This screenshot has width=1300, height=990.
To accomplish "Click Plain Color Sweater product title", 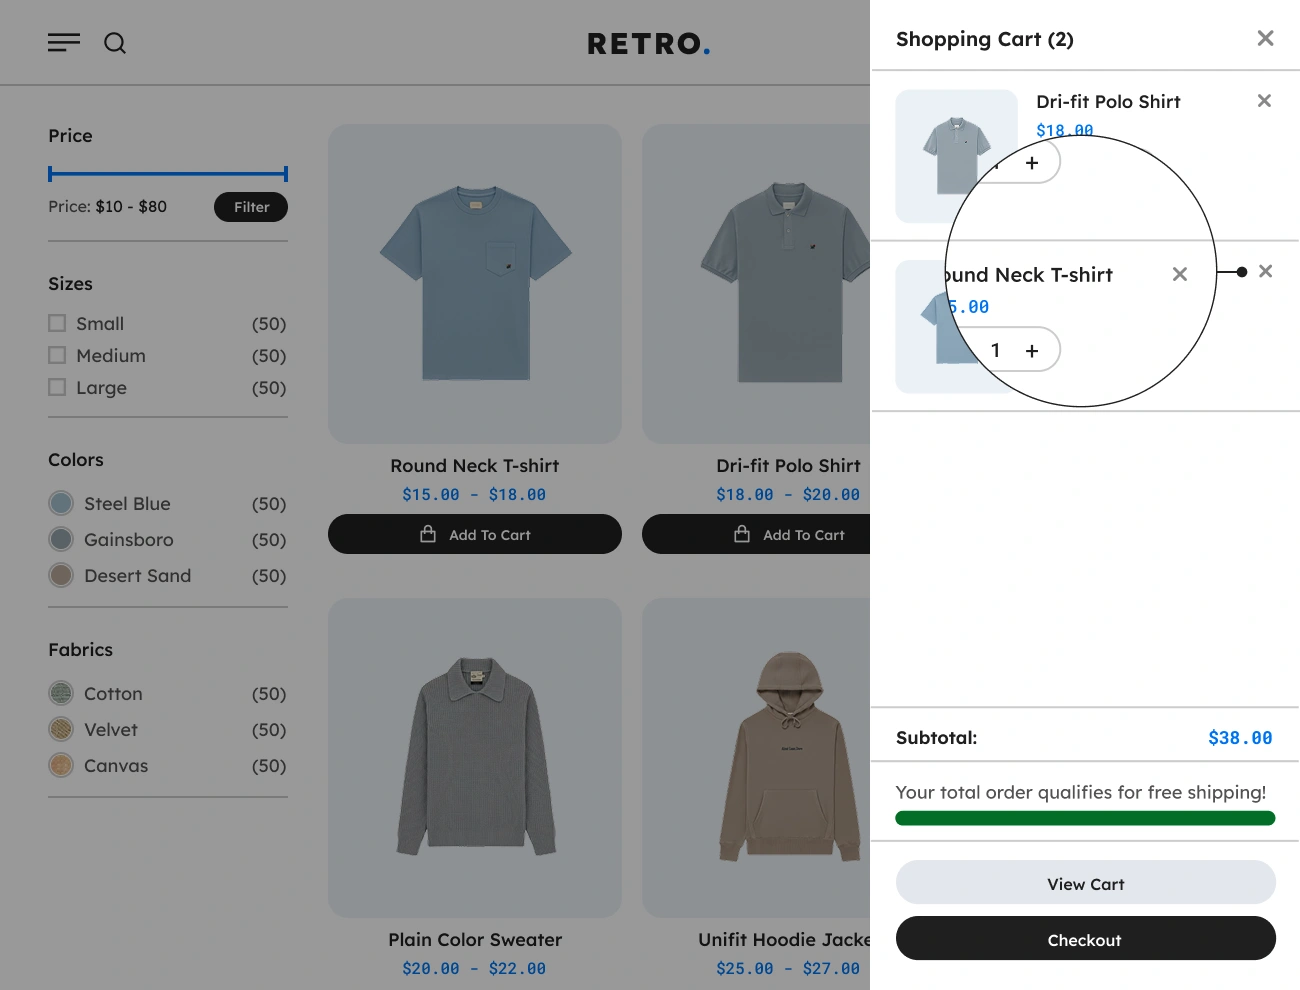I will coord(475,940).
